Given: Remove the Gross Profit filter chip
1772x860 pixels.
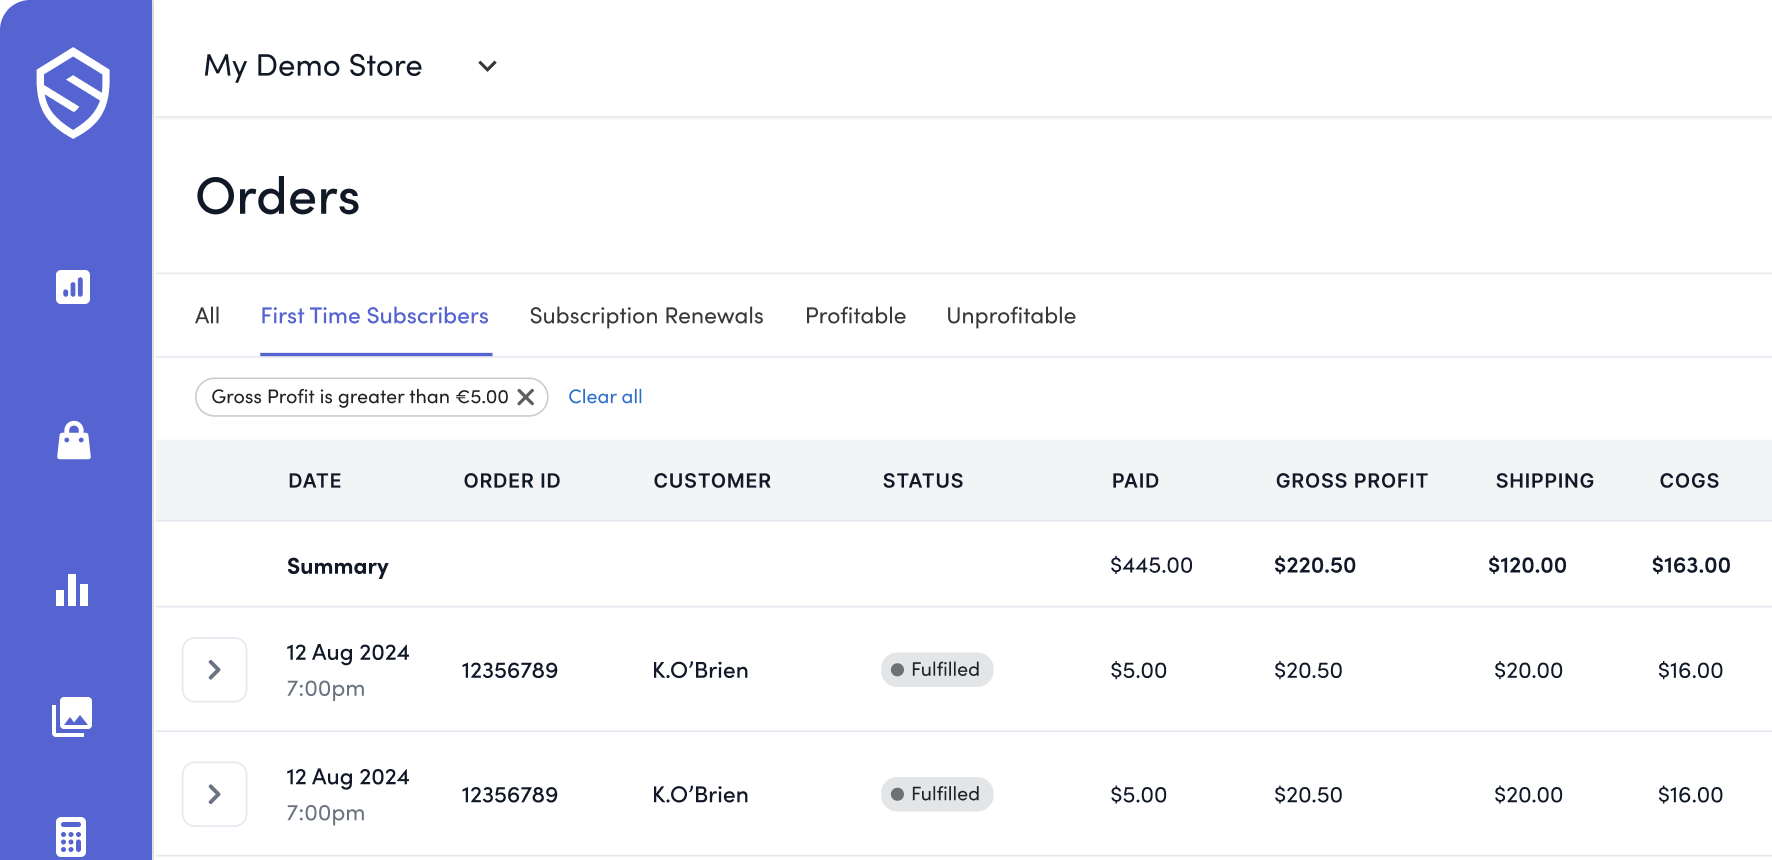Looking at the screenshot, I should (x=525, y=397).
